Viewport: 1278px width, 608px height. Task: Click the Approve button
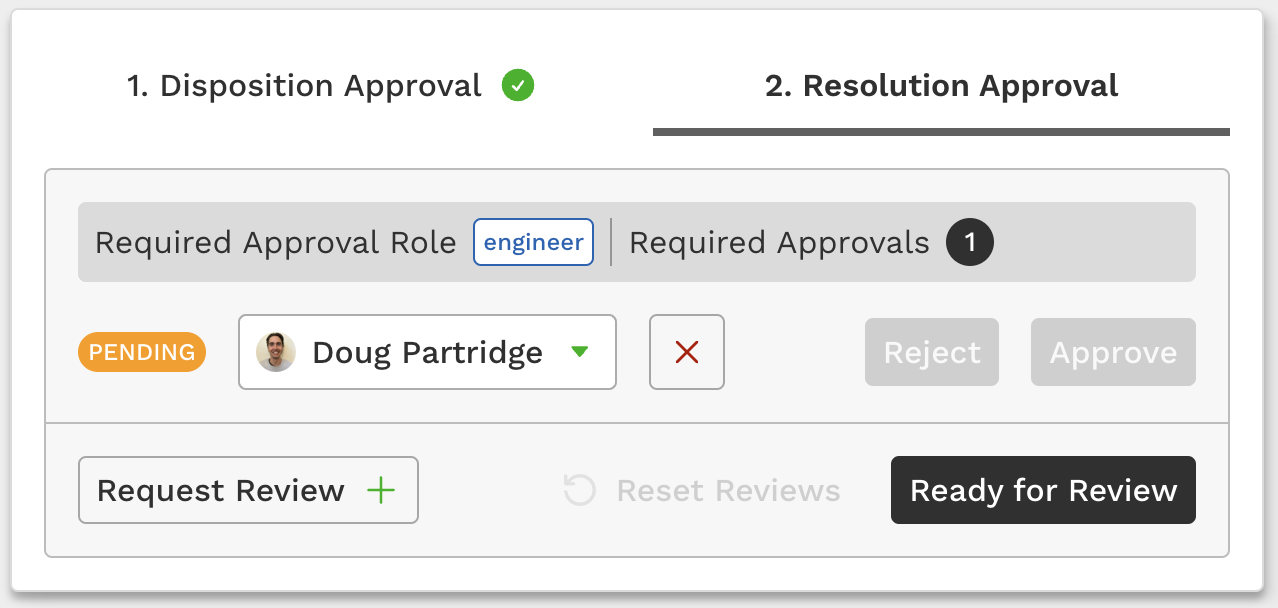pos(1113,352)
